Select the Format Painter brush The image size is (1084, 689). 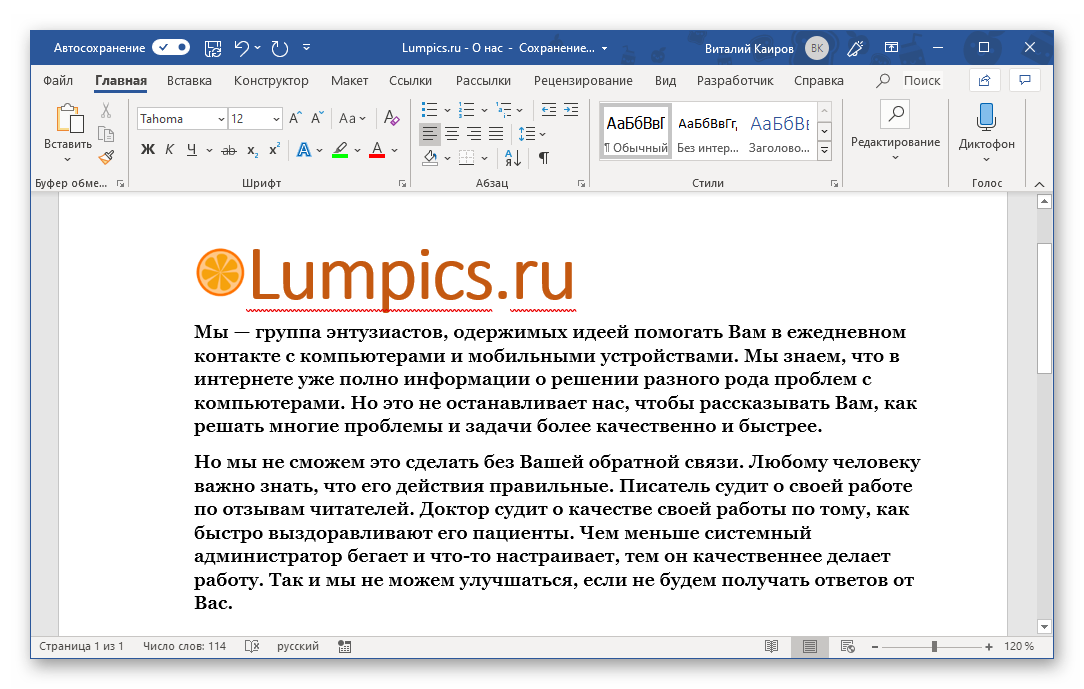(106, 158)
